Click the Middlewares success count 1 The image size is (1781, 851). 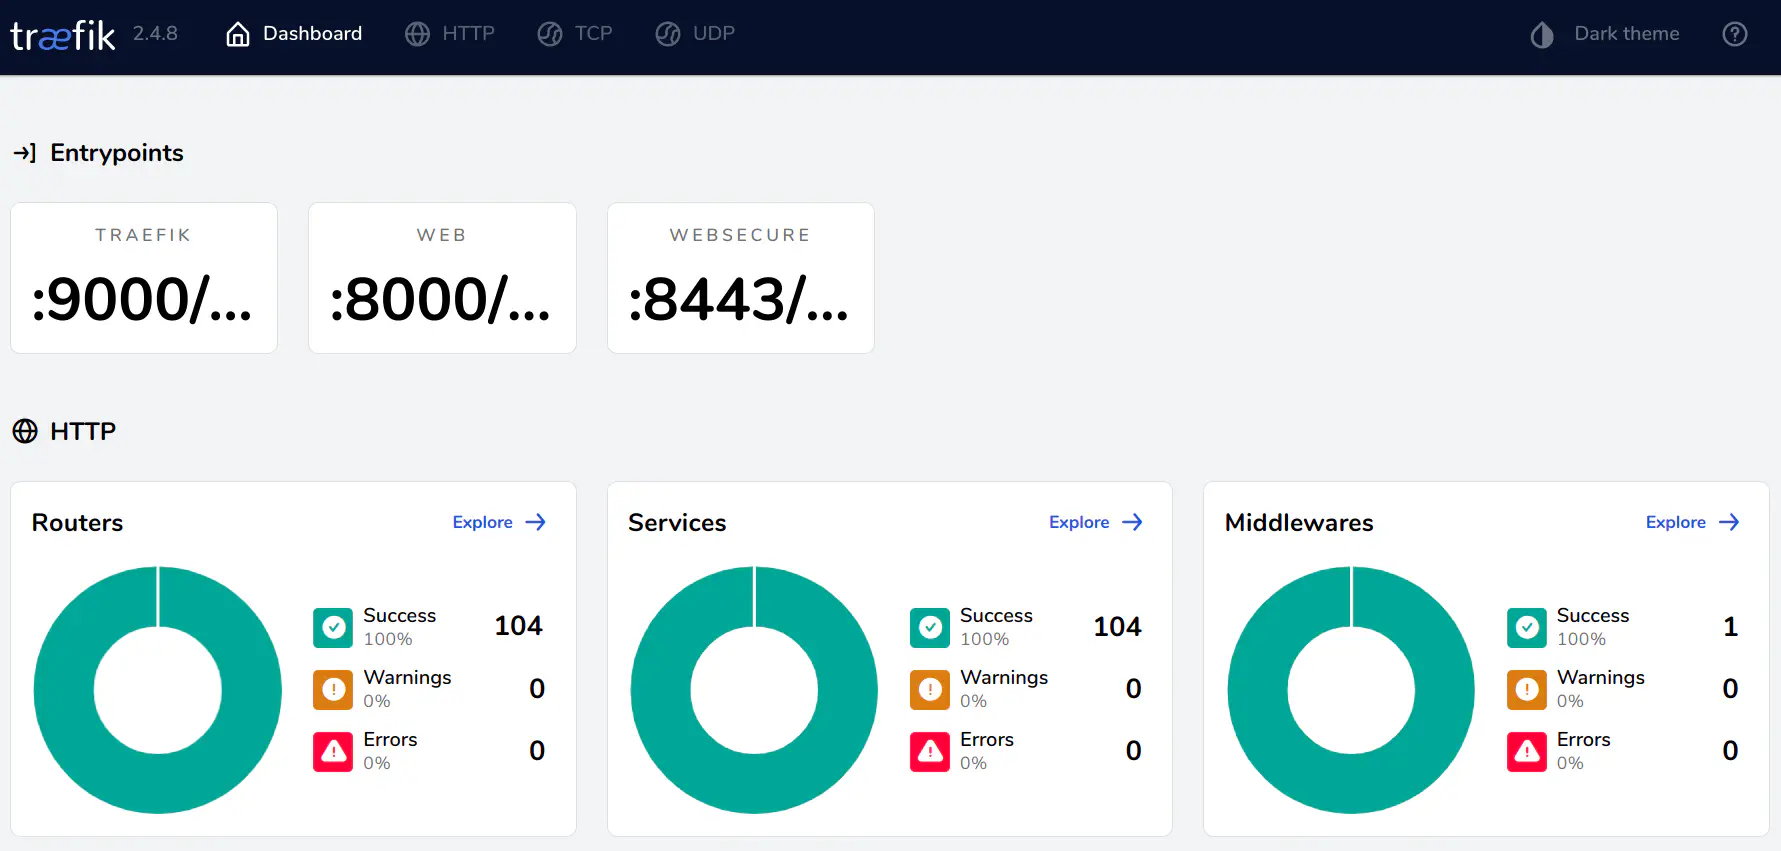point(1731,626)
